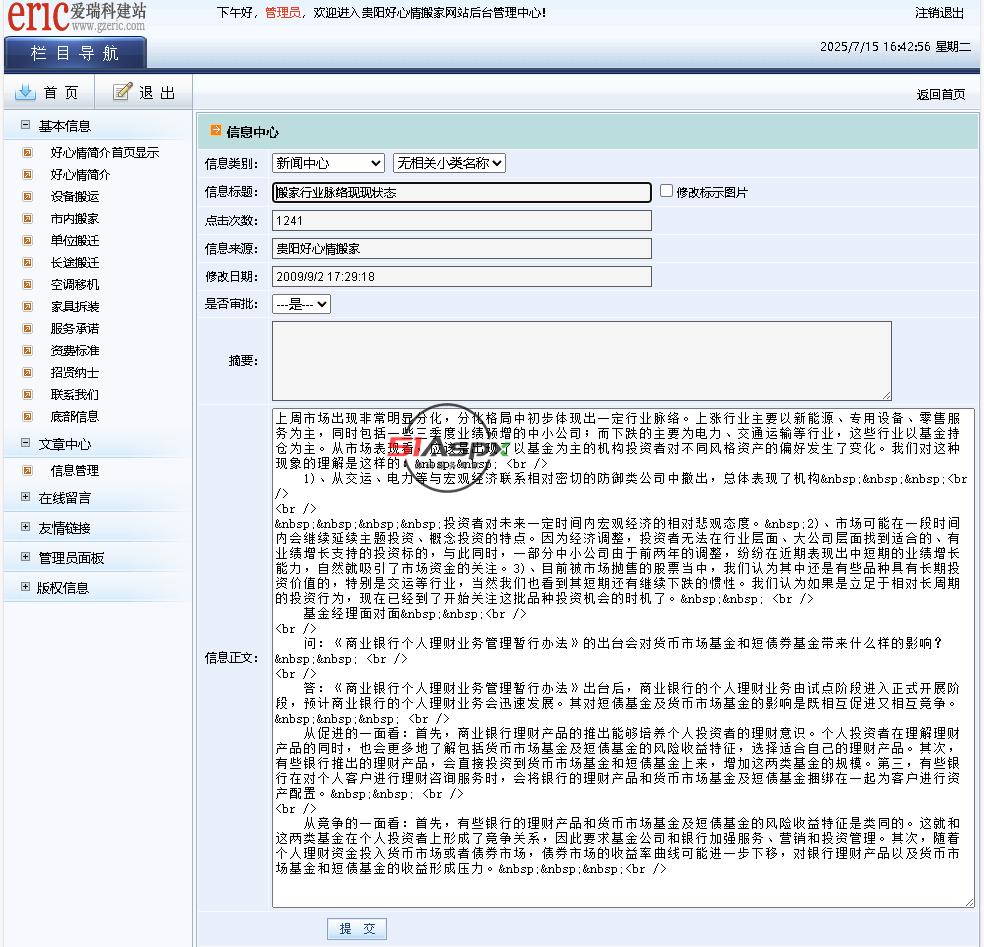Click the 信息来源 source field
Screen dimensions: 984x947
coord(462,249)
